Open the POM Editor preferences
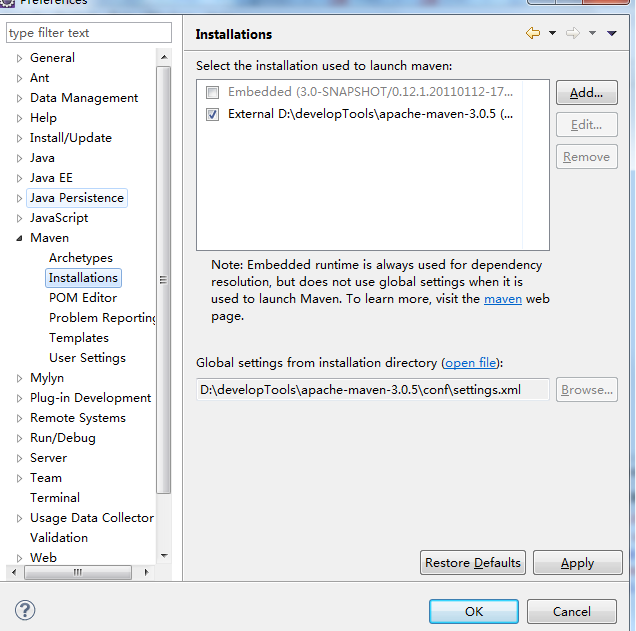The image size is (636, 631). tap(83, 298)
